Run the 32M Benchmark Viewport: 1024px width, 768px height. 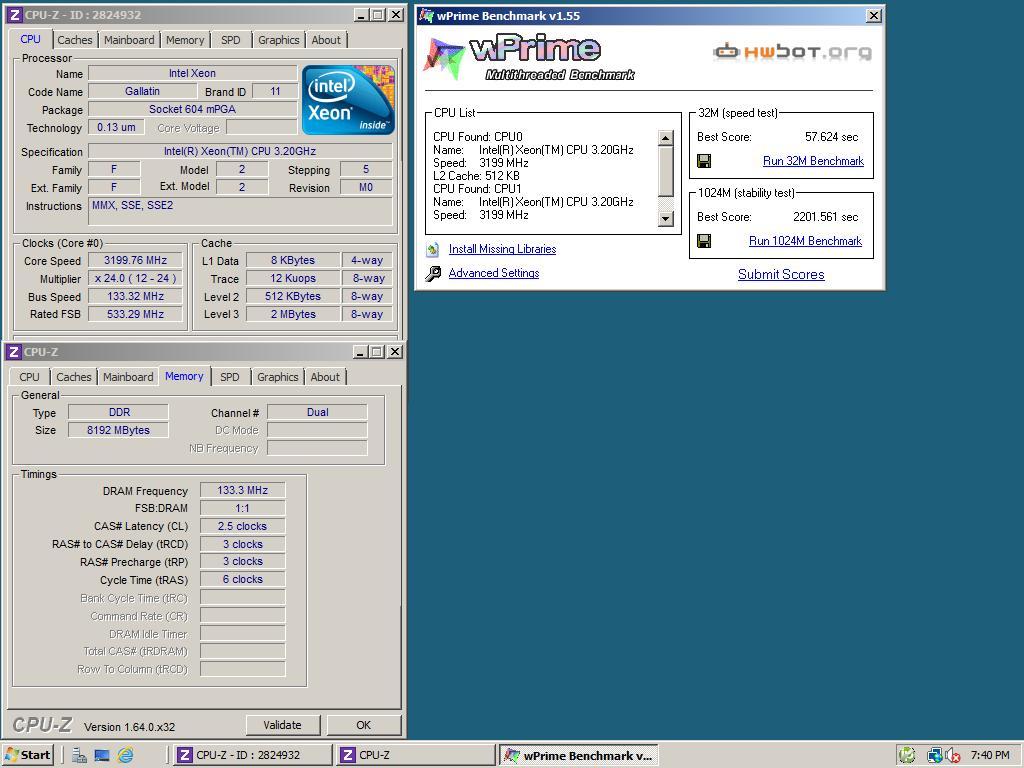click(813, 161)
